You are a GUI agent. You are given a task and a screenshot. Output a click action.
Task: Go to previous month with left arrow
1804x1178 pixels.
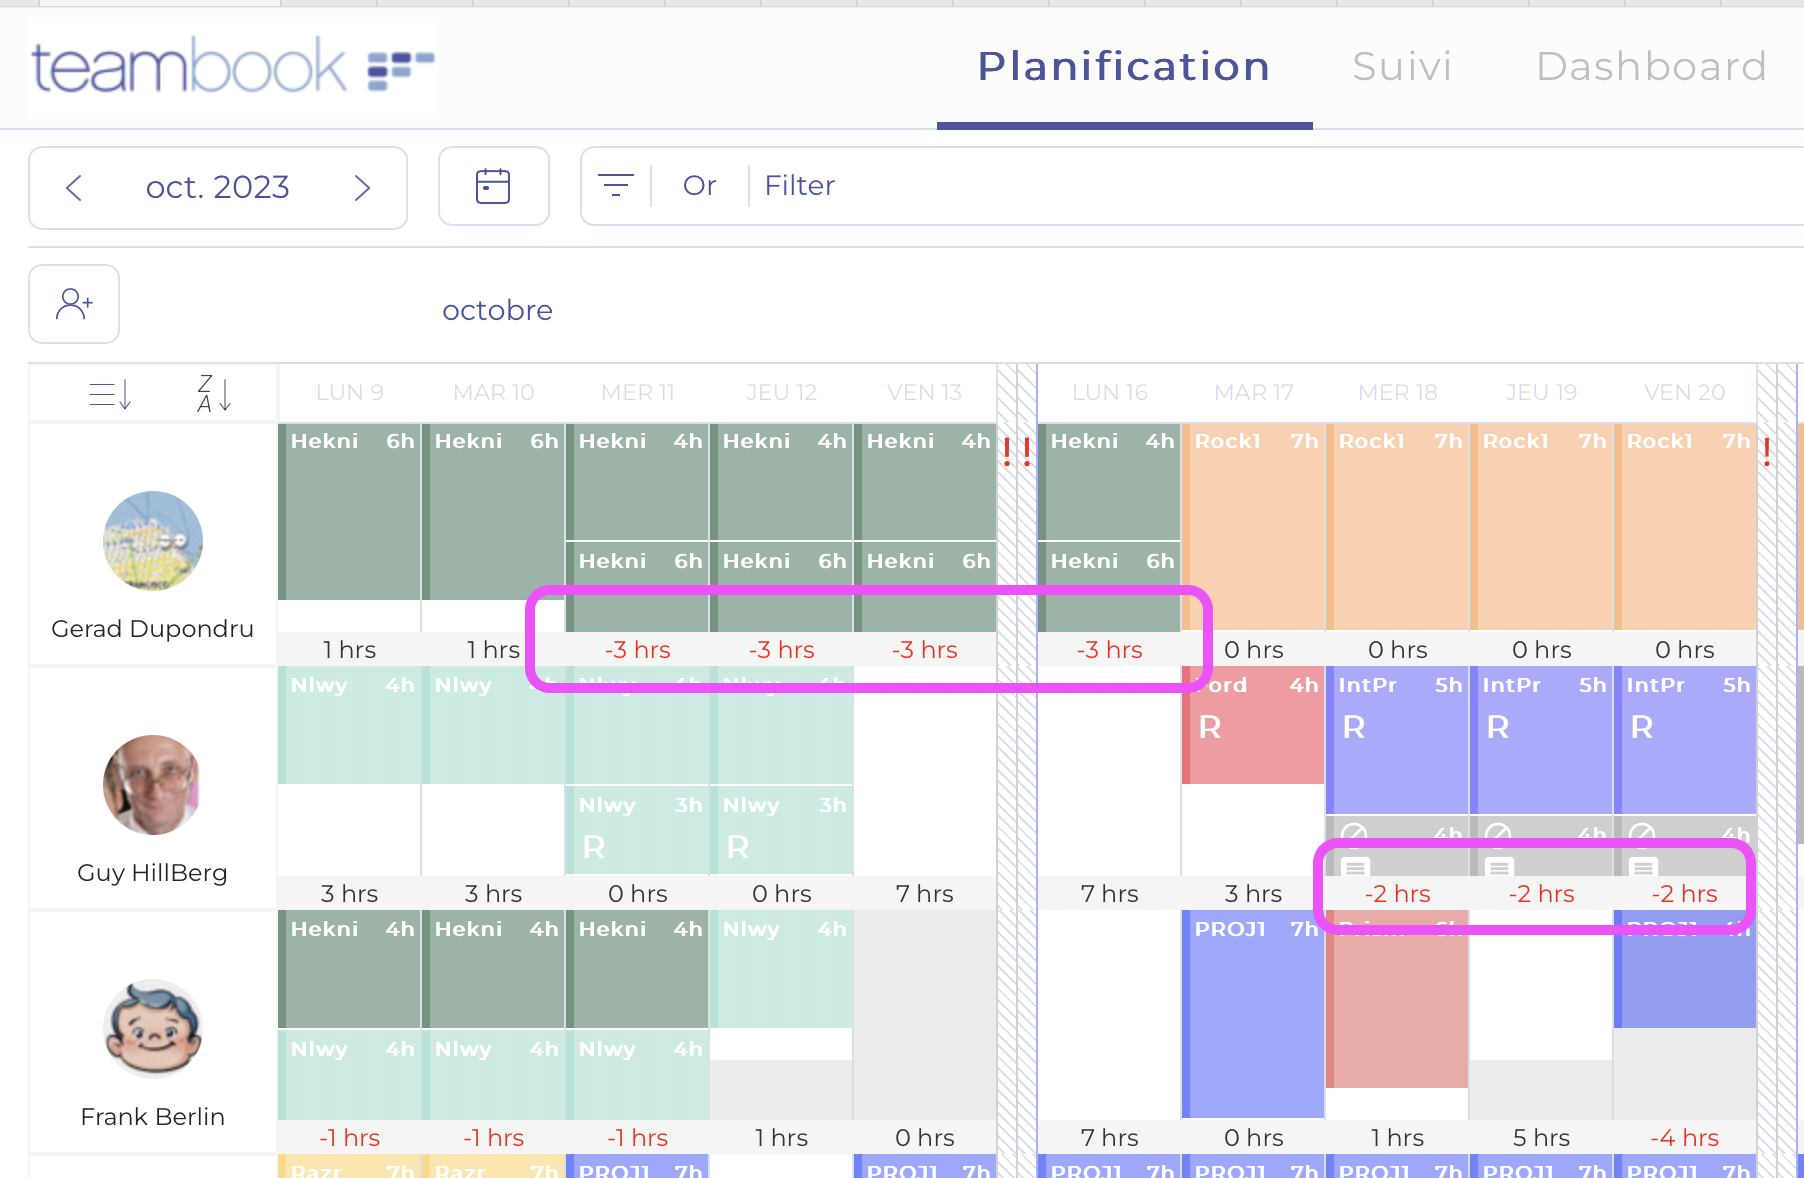tap(74, 188)
